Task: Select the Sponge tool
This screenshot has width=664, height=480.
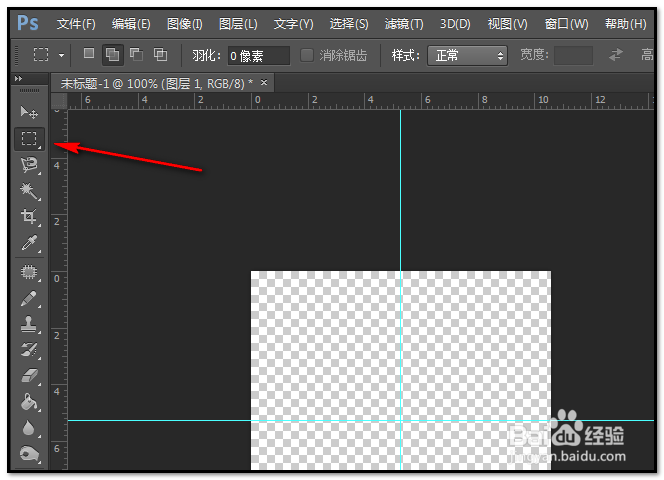Action: click(x=29, y=454)
